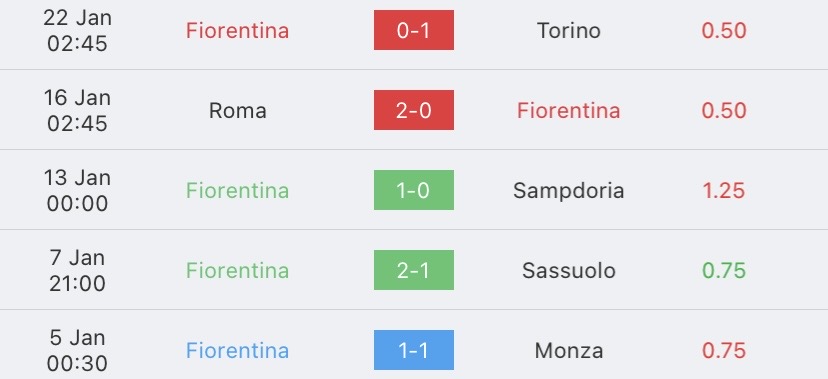Select the Monza team name

pos(569,350)
